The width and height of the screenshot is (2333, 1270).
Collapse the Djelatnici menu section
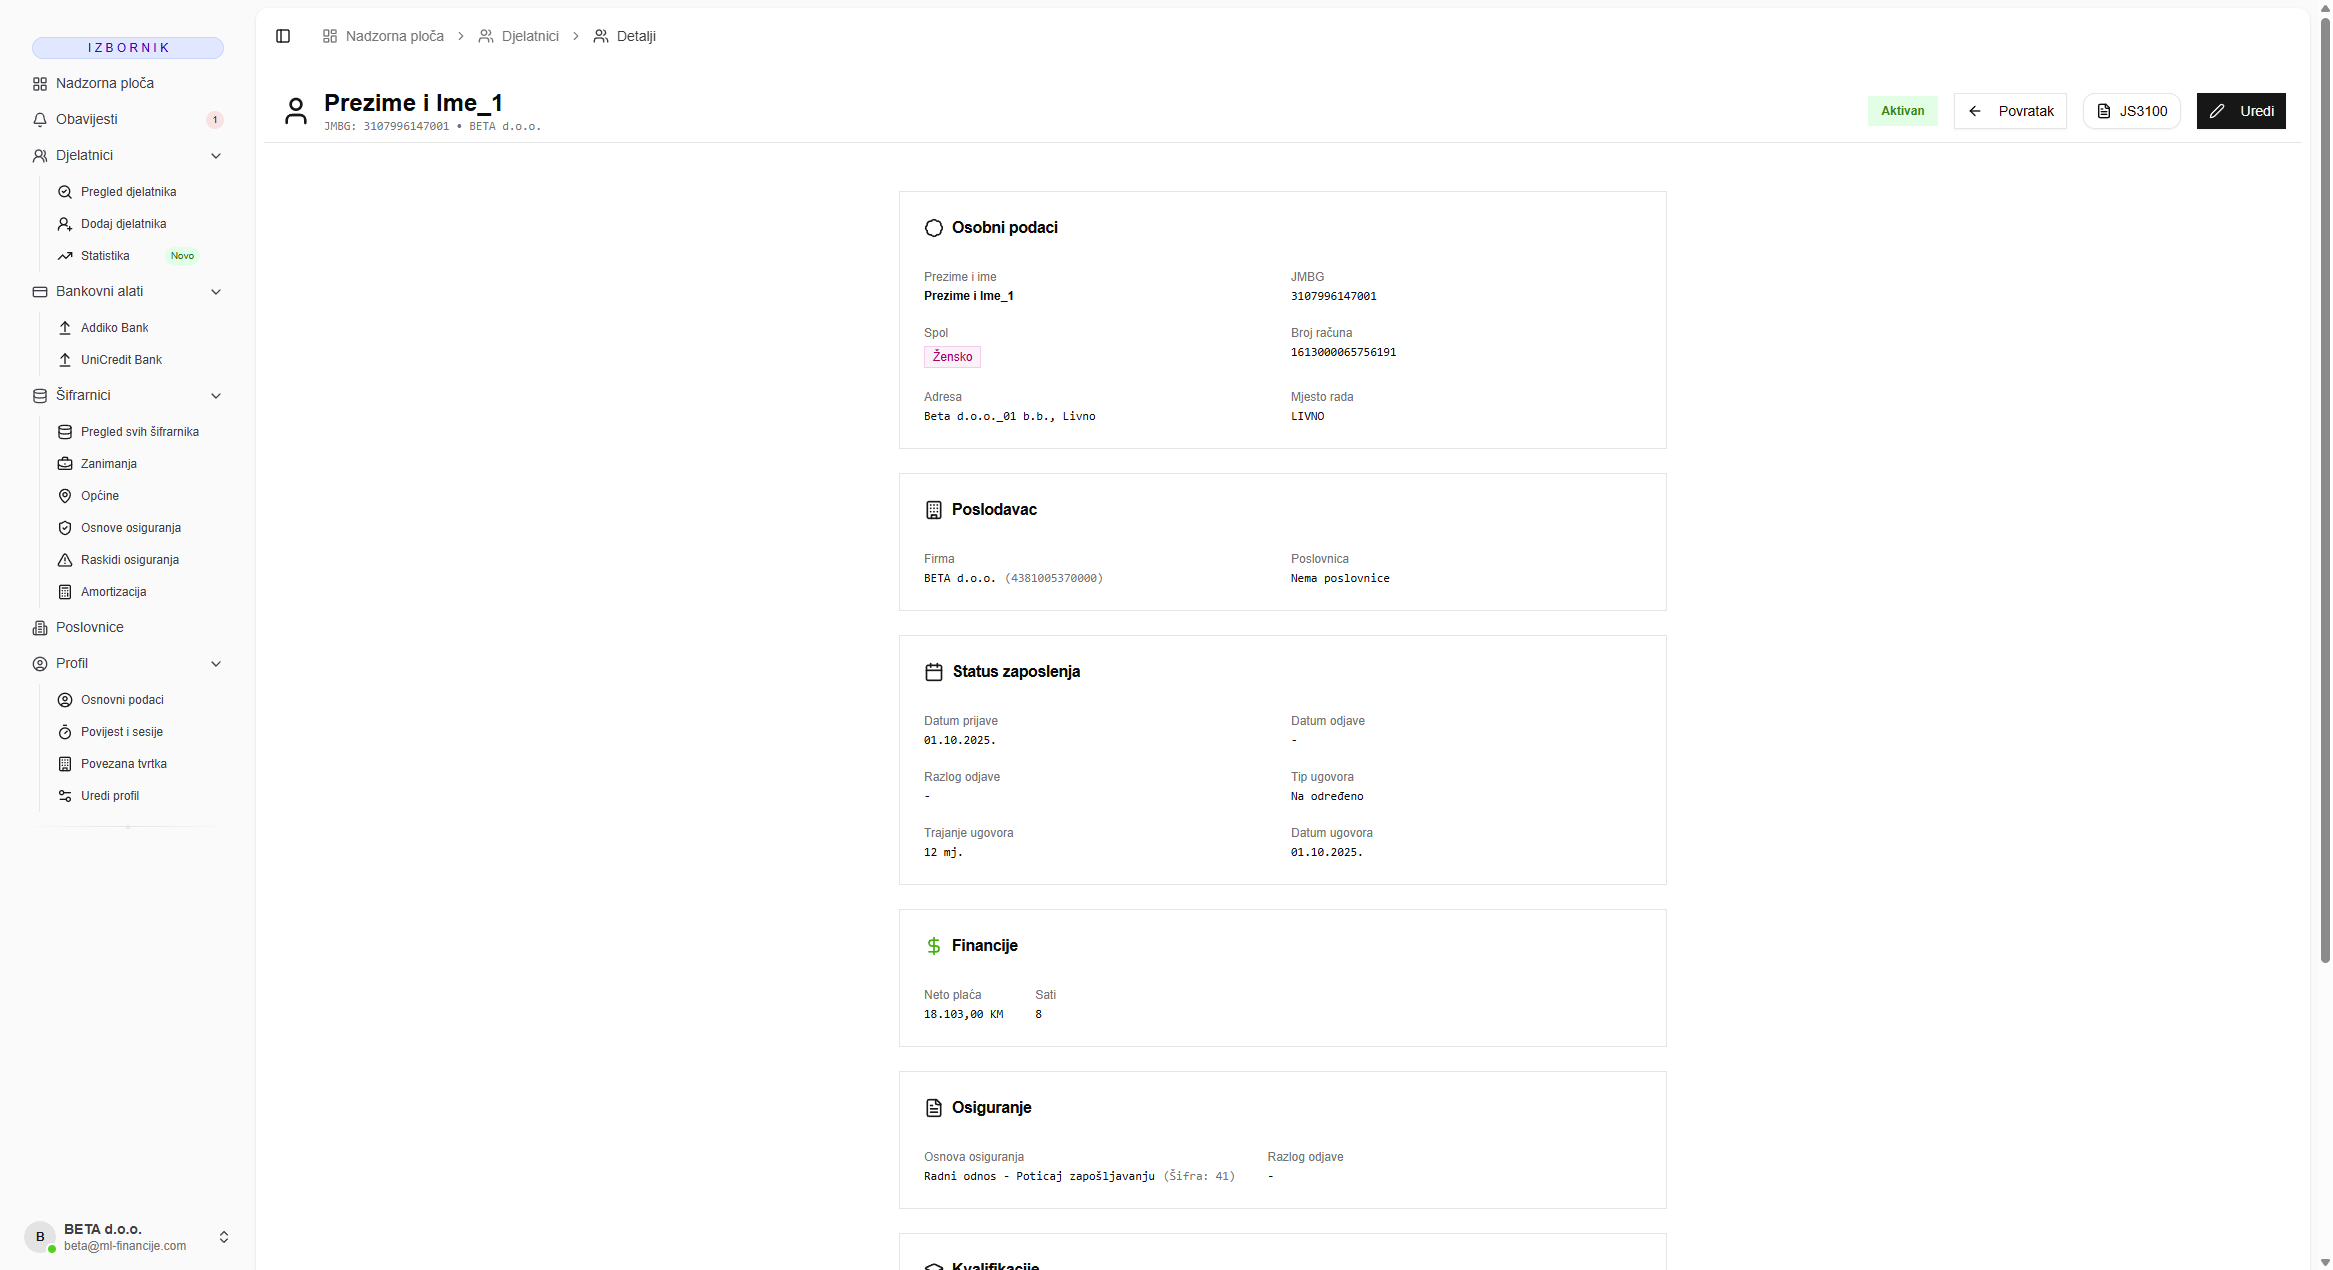(216, 156)
